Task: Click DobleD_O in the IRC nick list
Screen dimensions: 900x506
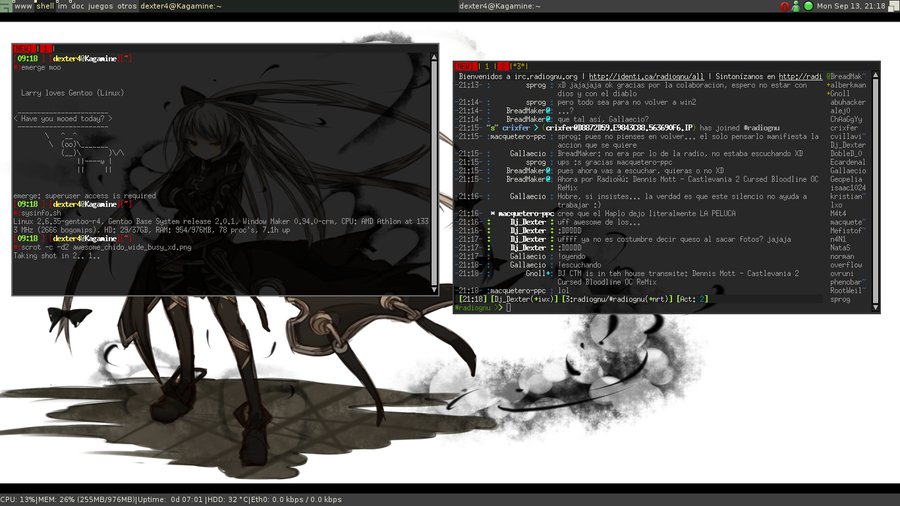Action: [x=846, y=154]
